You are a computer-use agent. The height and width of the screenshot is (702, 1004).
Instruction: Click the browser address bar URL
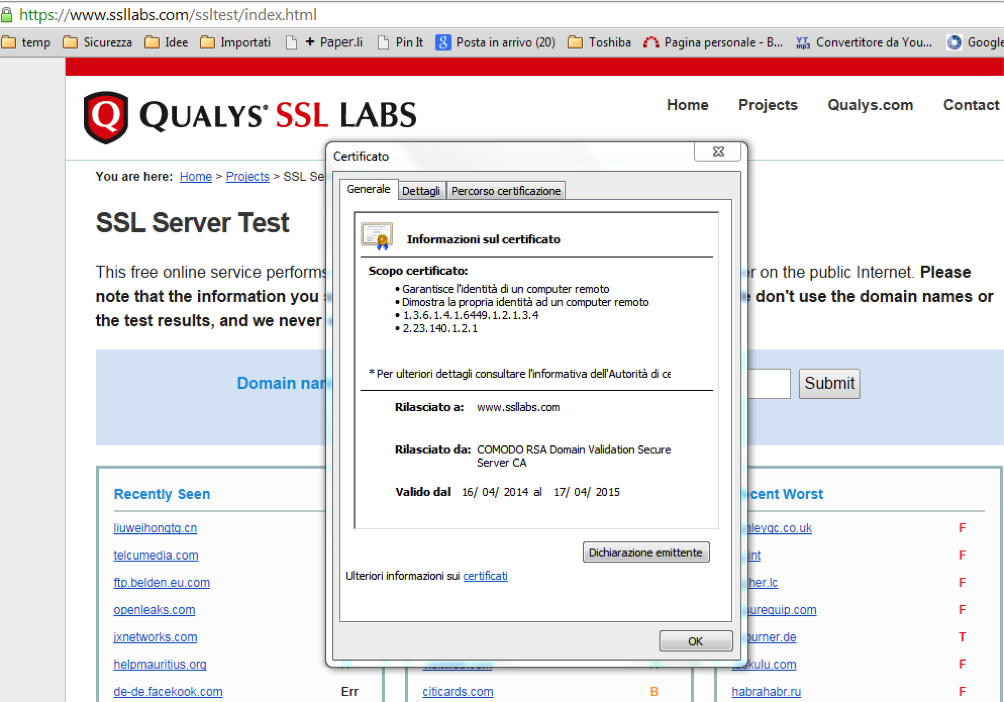pos(168,15)
